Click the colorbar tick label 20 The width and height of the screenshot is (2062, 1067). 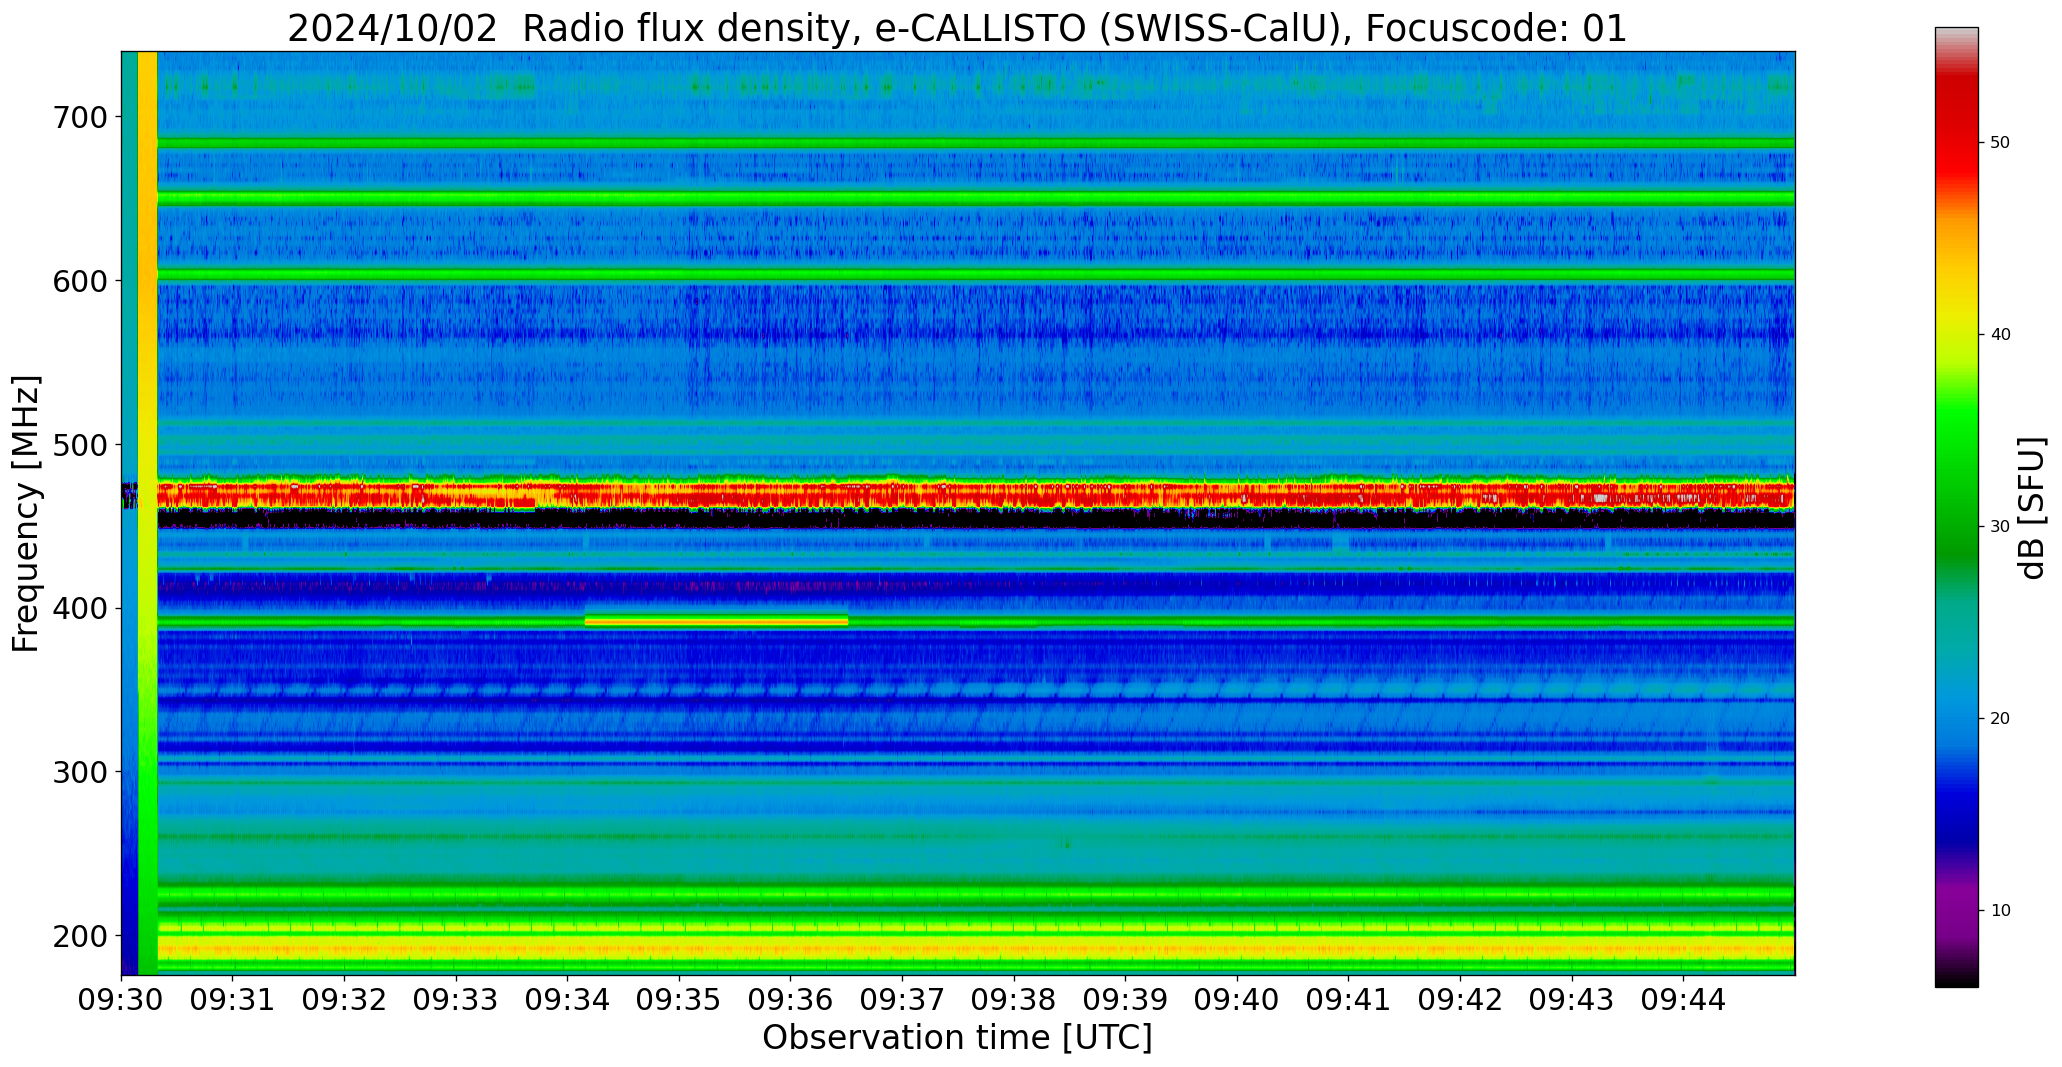tap(1999, 719)
